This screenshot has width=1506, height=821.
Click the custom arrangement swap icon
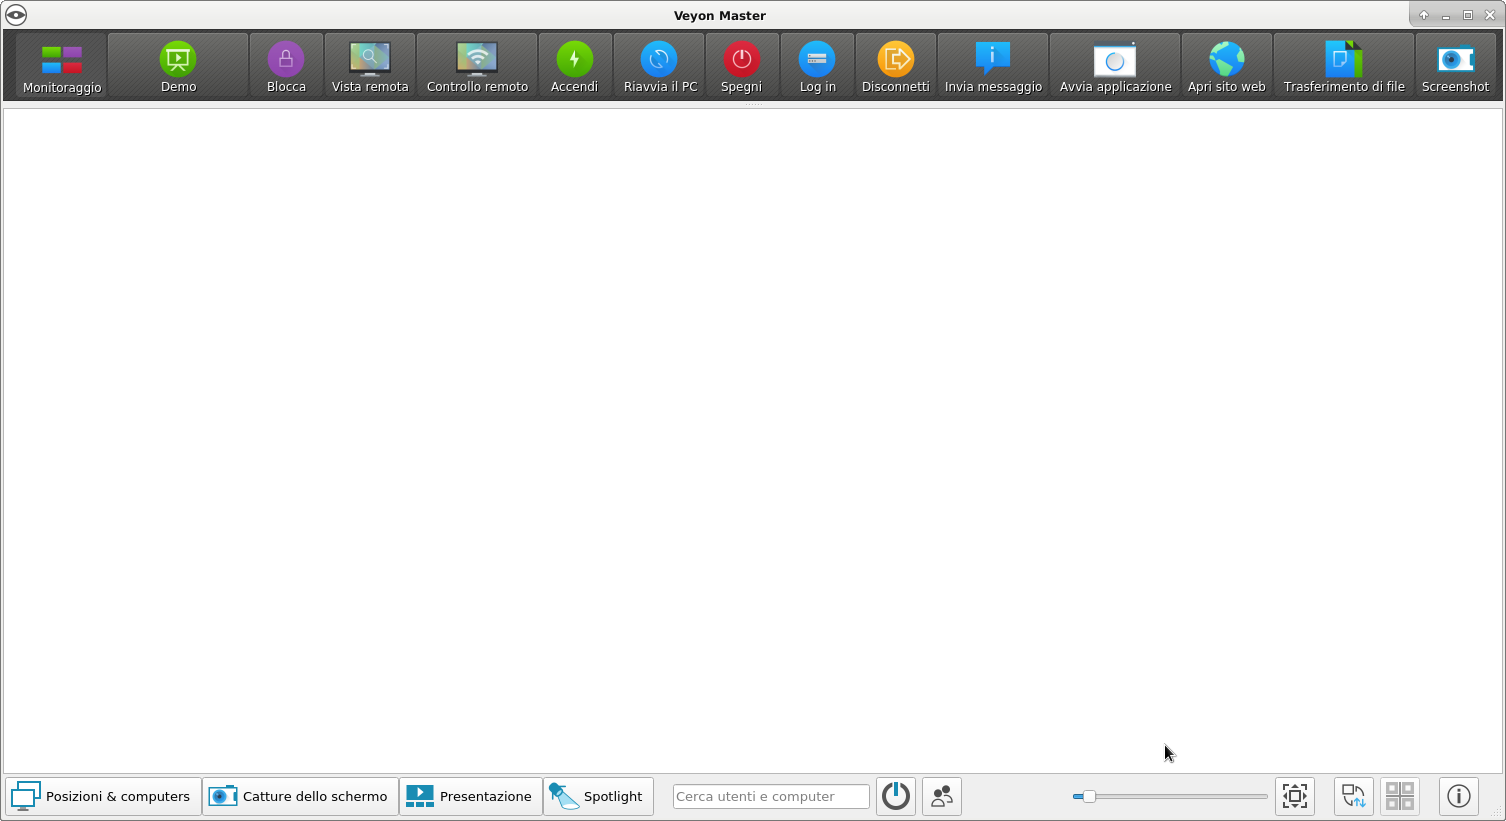(1354, 797)
